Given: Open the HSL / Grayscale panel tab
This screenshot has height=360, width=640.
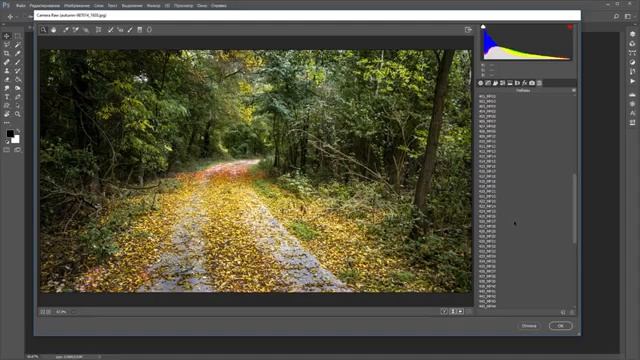Looking at the screenshot, I should coord(502,83).
